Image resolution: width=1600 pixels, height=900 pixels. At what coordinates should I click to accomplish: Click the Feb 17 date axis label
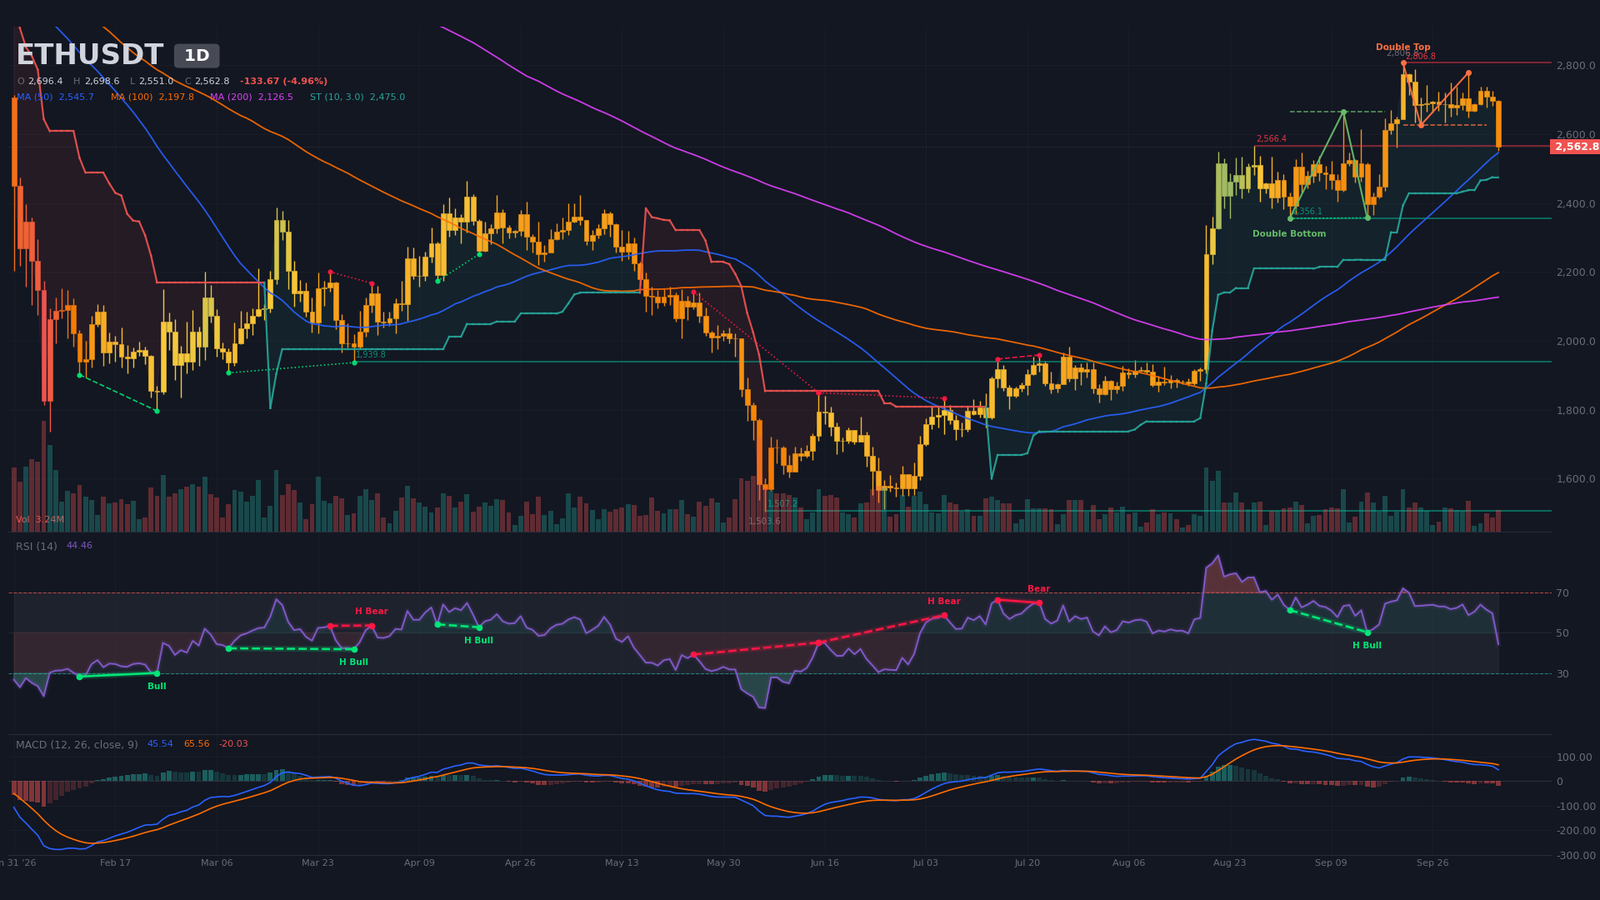pos(115,863)
